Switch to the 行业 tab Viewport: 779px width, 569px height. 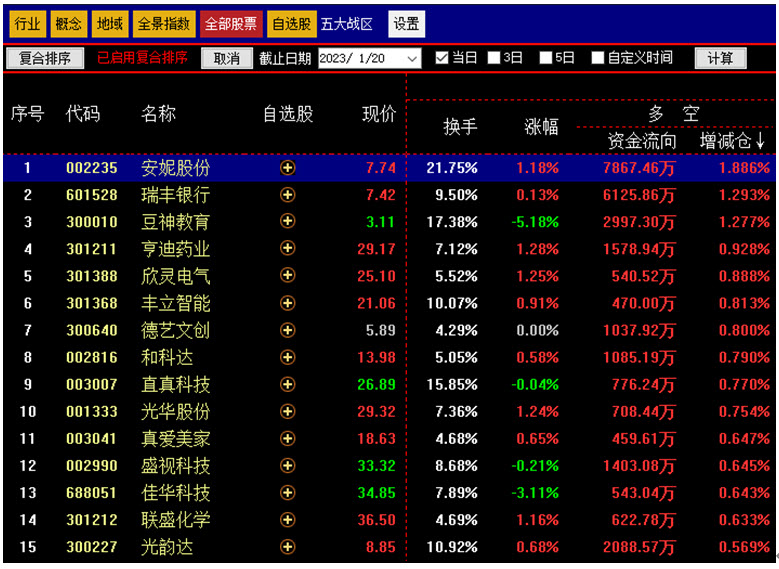tap(28, 24)
